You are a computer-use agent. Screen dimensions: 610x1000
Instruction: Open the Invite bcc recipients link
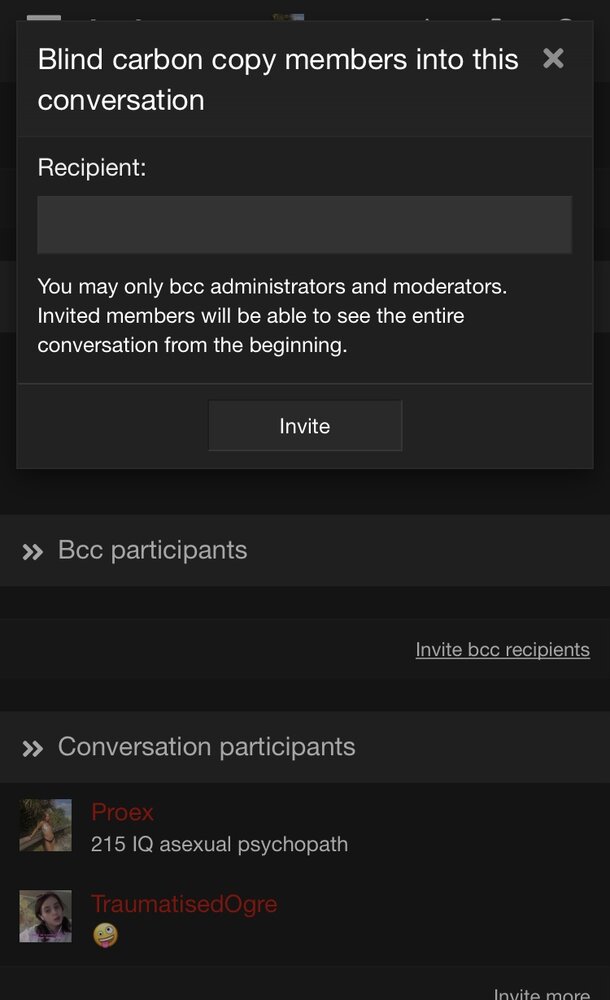pyautogui.click(x=502, y=650)
